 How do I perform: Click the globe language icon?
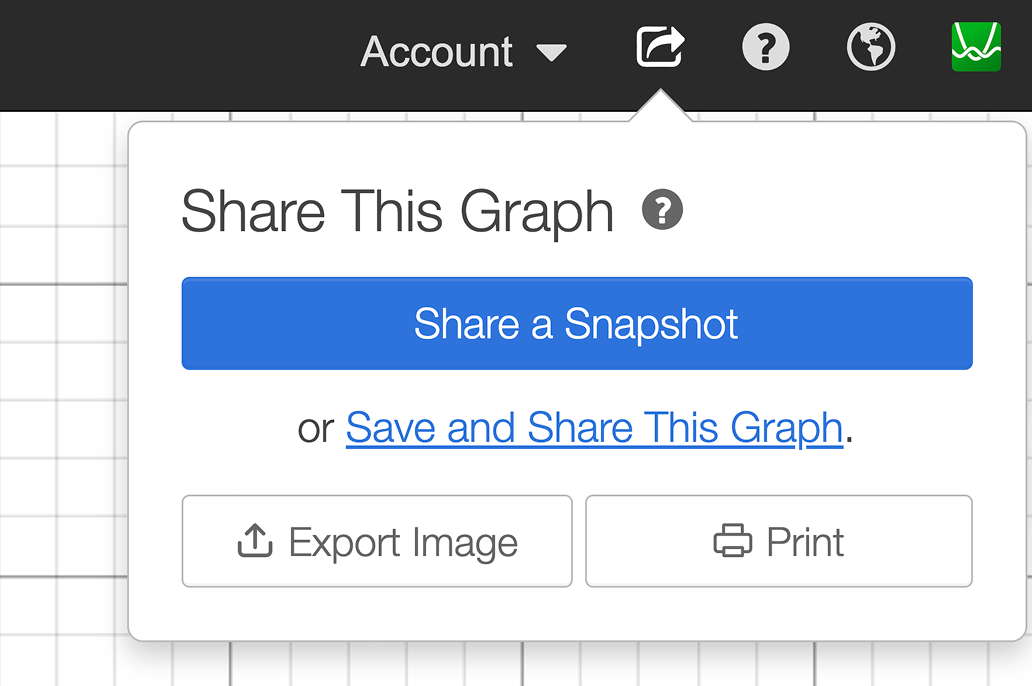[870, 48]
